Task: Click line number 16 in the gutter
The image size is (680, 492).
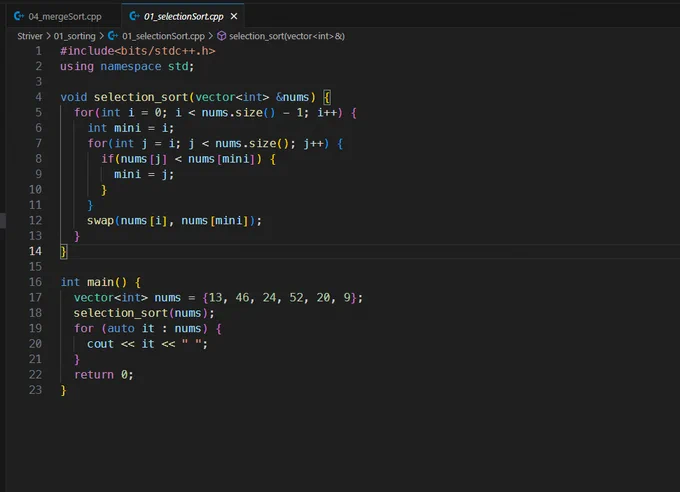Action: (x=36, y=282)
